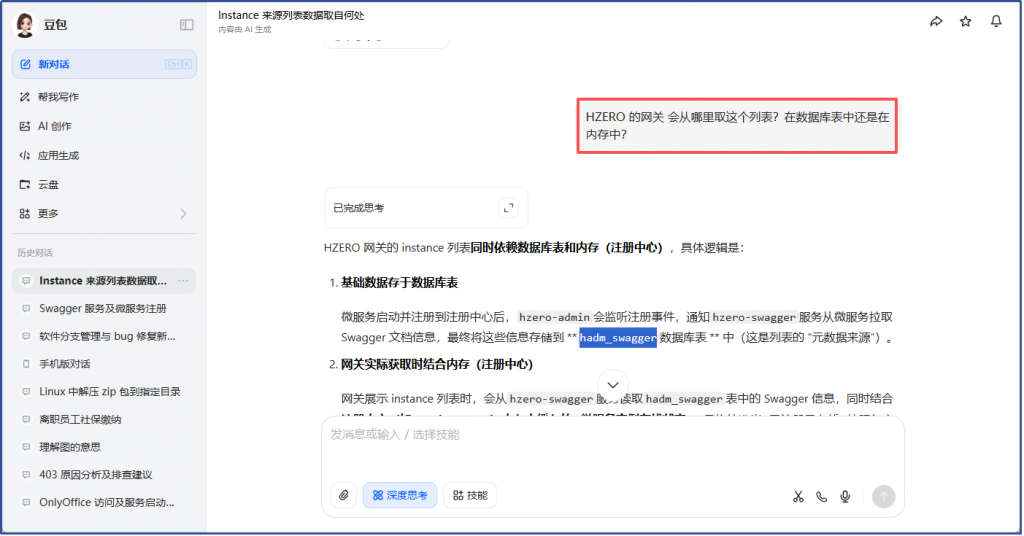This screenshot has width=1024, height=536.
Task: Open notifications bell icon
Action: pyautogui.click(x=996, y=21)
